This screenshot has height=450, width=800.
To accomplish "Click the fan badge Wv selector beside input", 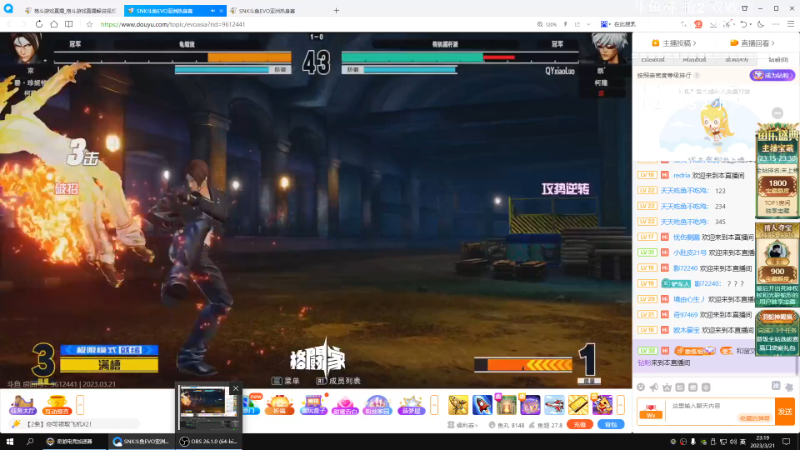I will click(x=651, y=412).
